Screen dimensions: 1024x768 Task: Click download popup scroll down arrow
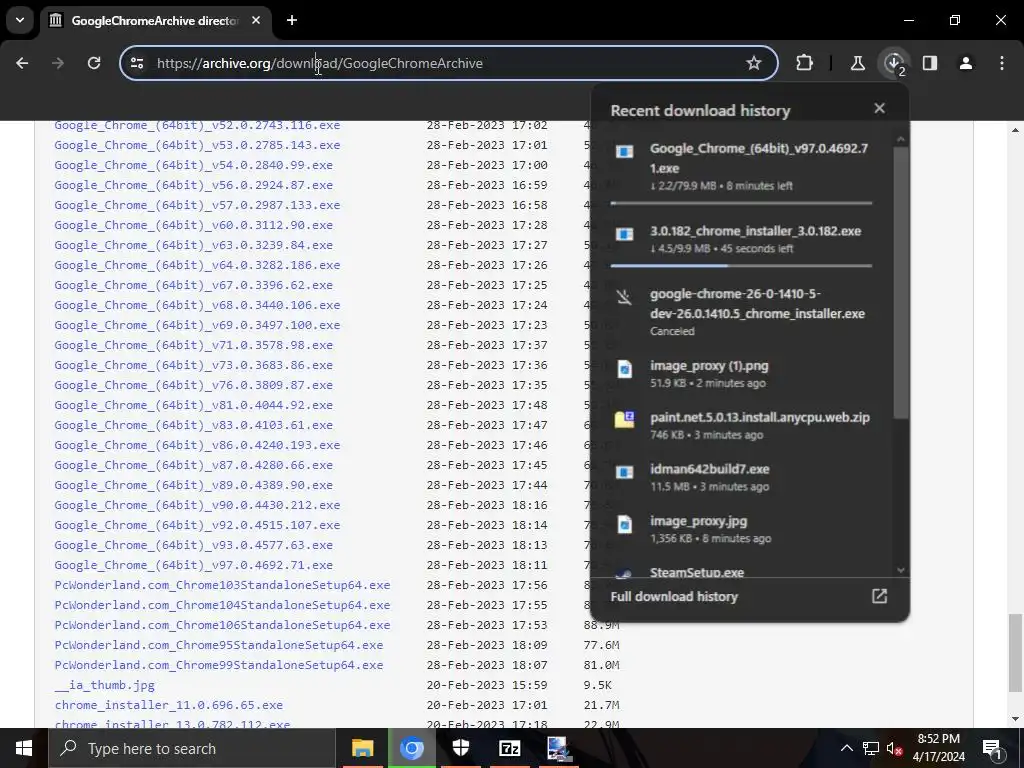(x=901, y=570)
